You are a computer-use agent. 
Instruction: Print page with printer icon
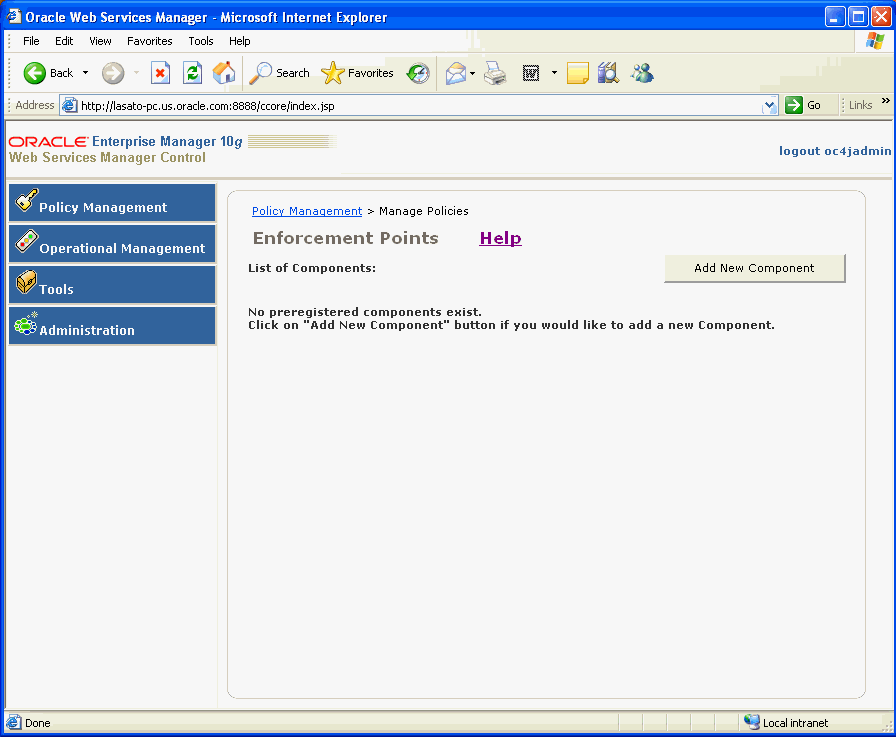495,73
